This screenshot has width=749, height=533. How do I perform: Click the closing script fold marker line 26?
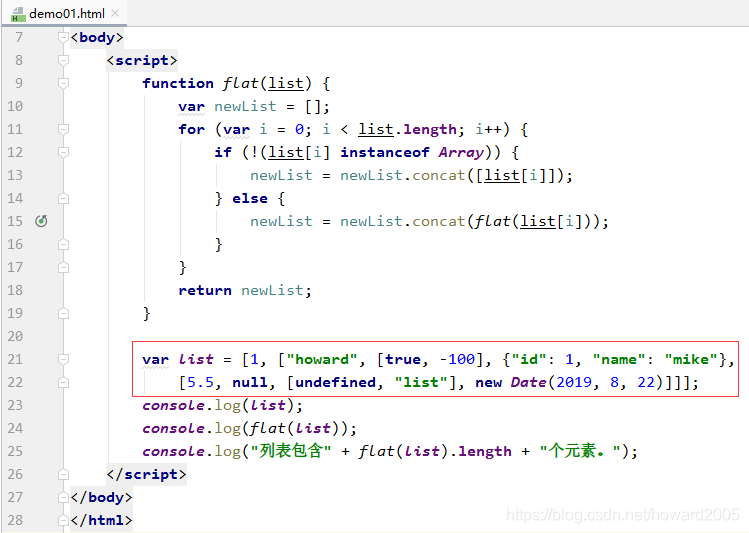click(x=63, y=474)
